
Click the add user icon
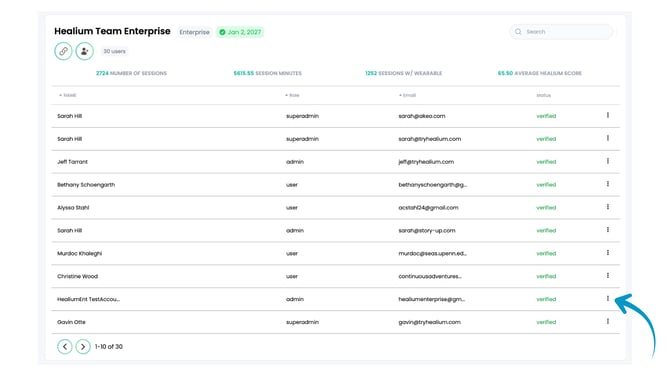85,51
